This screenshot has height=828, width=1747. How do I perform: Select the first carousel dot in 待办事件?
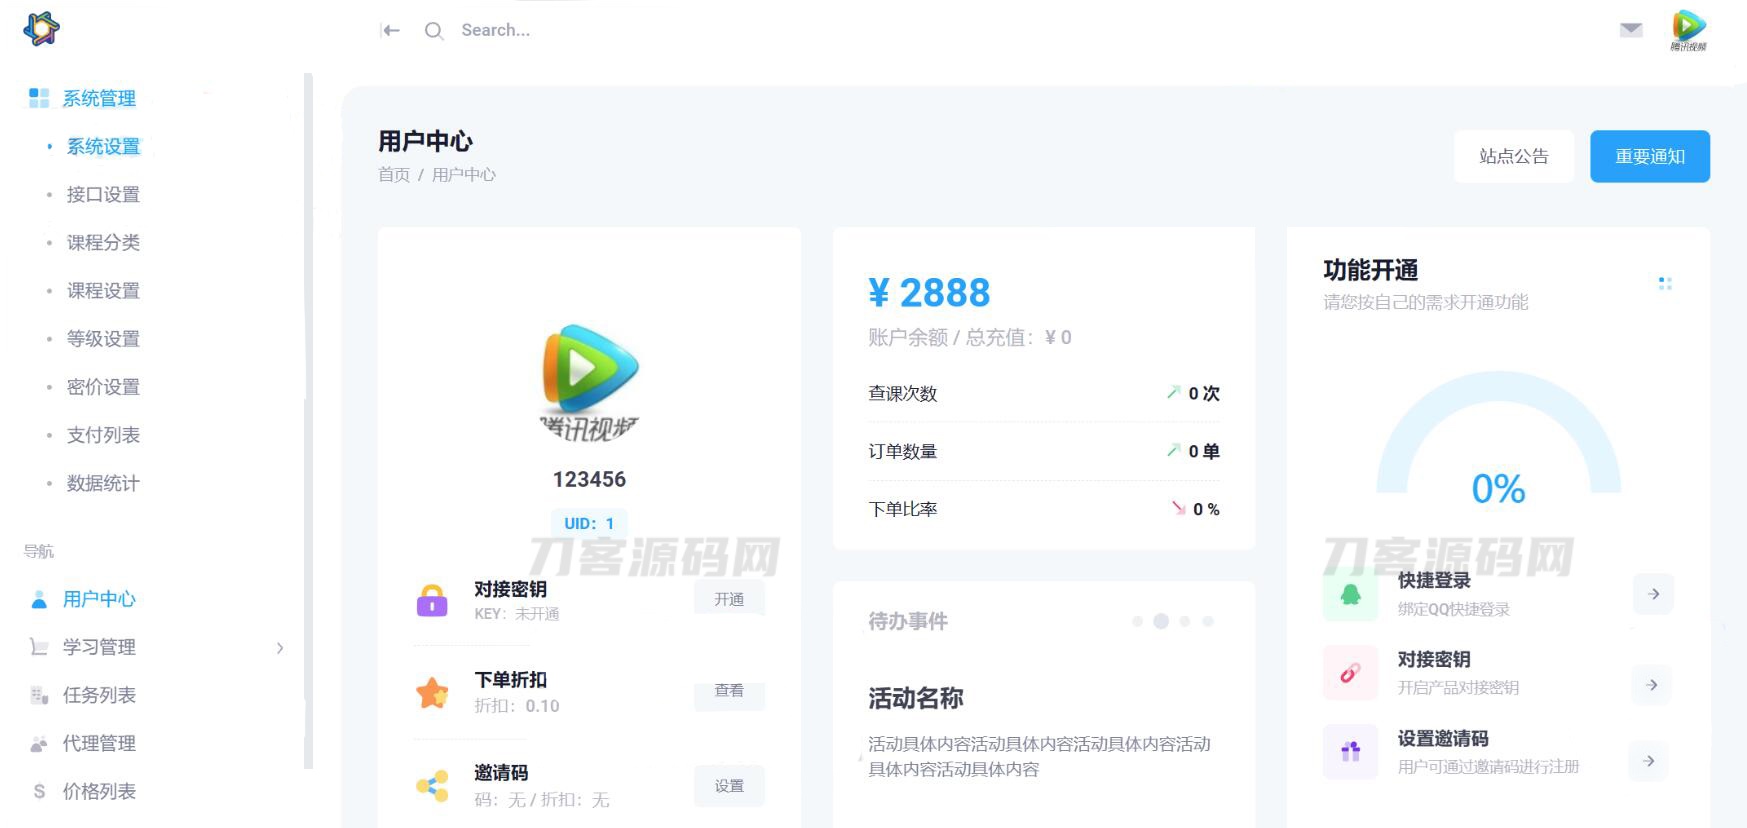(1137, 621)
